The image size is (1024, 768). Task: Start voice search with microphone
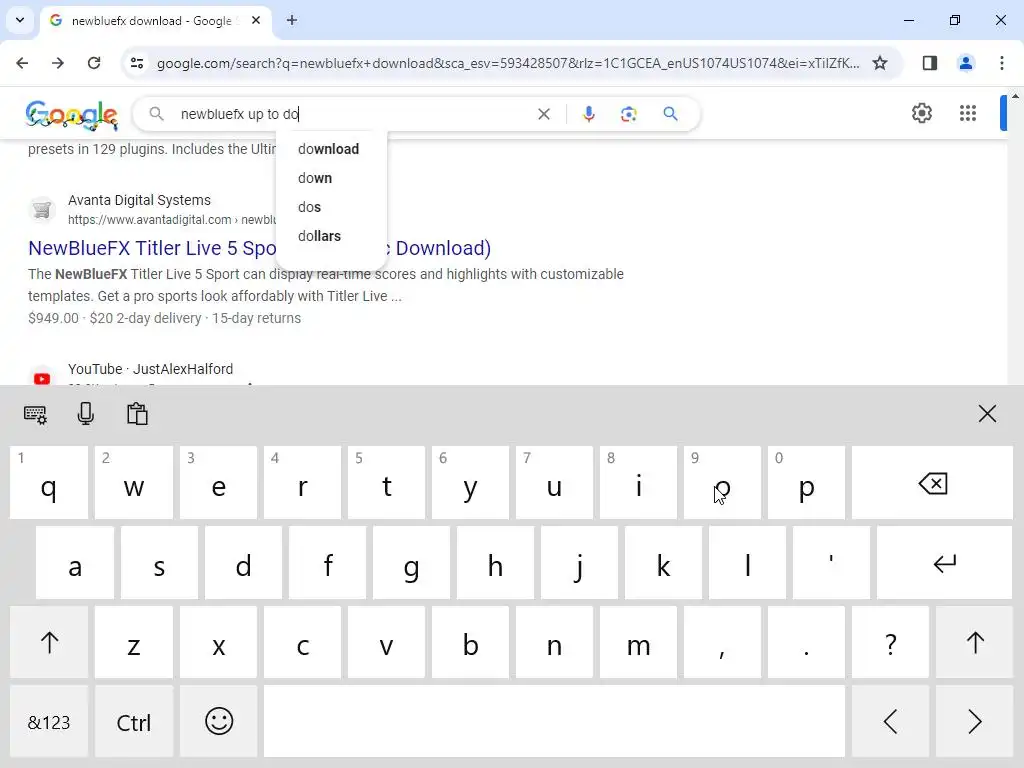click(x=588, y=114)
